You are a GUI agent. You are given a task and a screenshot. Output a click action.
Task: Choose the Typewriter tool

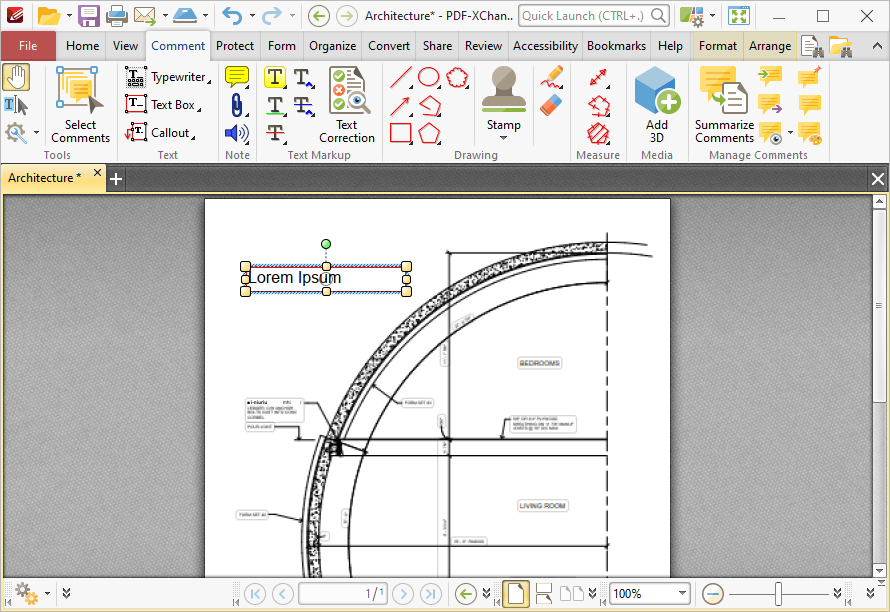coord(168,77)
